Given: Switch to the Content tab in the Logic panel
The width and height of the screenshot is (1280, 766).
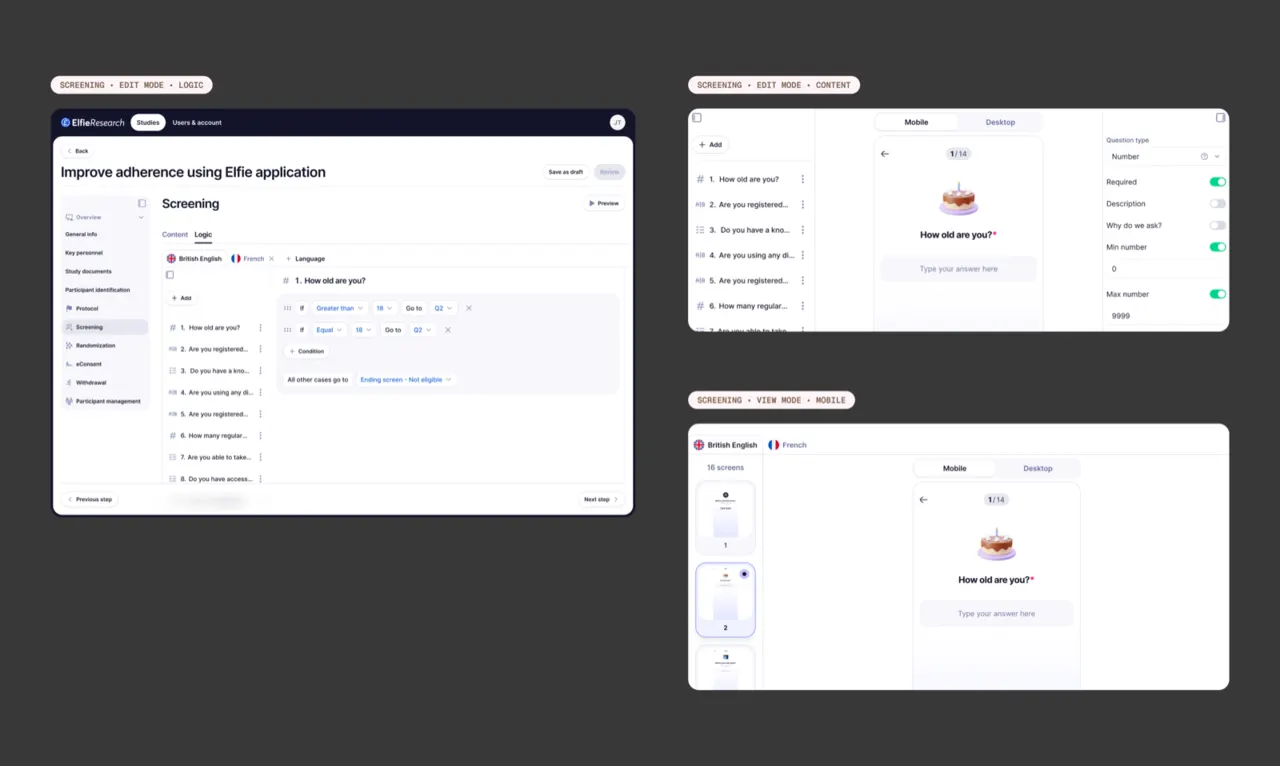Looking at the screenshot, I should 175,235.
